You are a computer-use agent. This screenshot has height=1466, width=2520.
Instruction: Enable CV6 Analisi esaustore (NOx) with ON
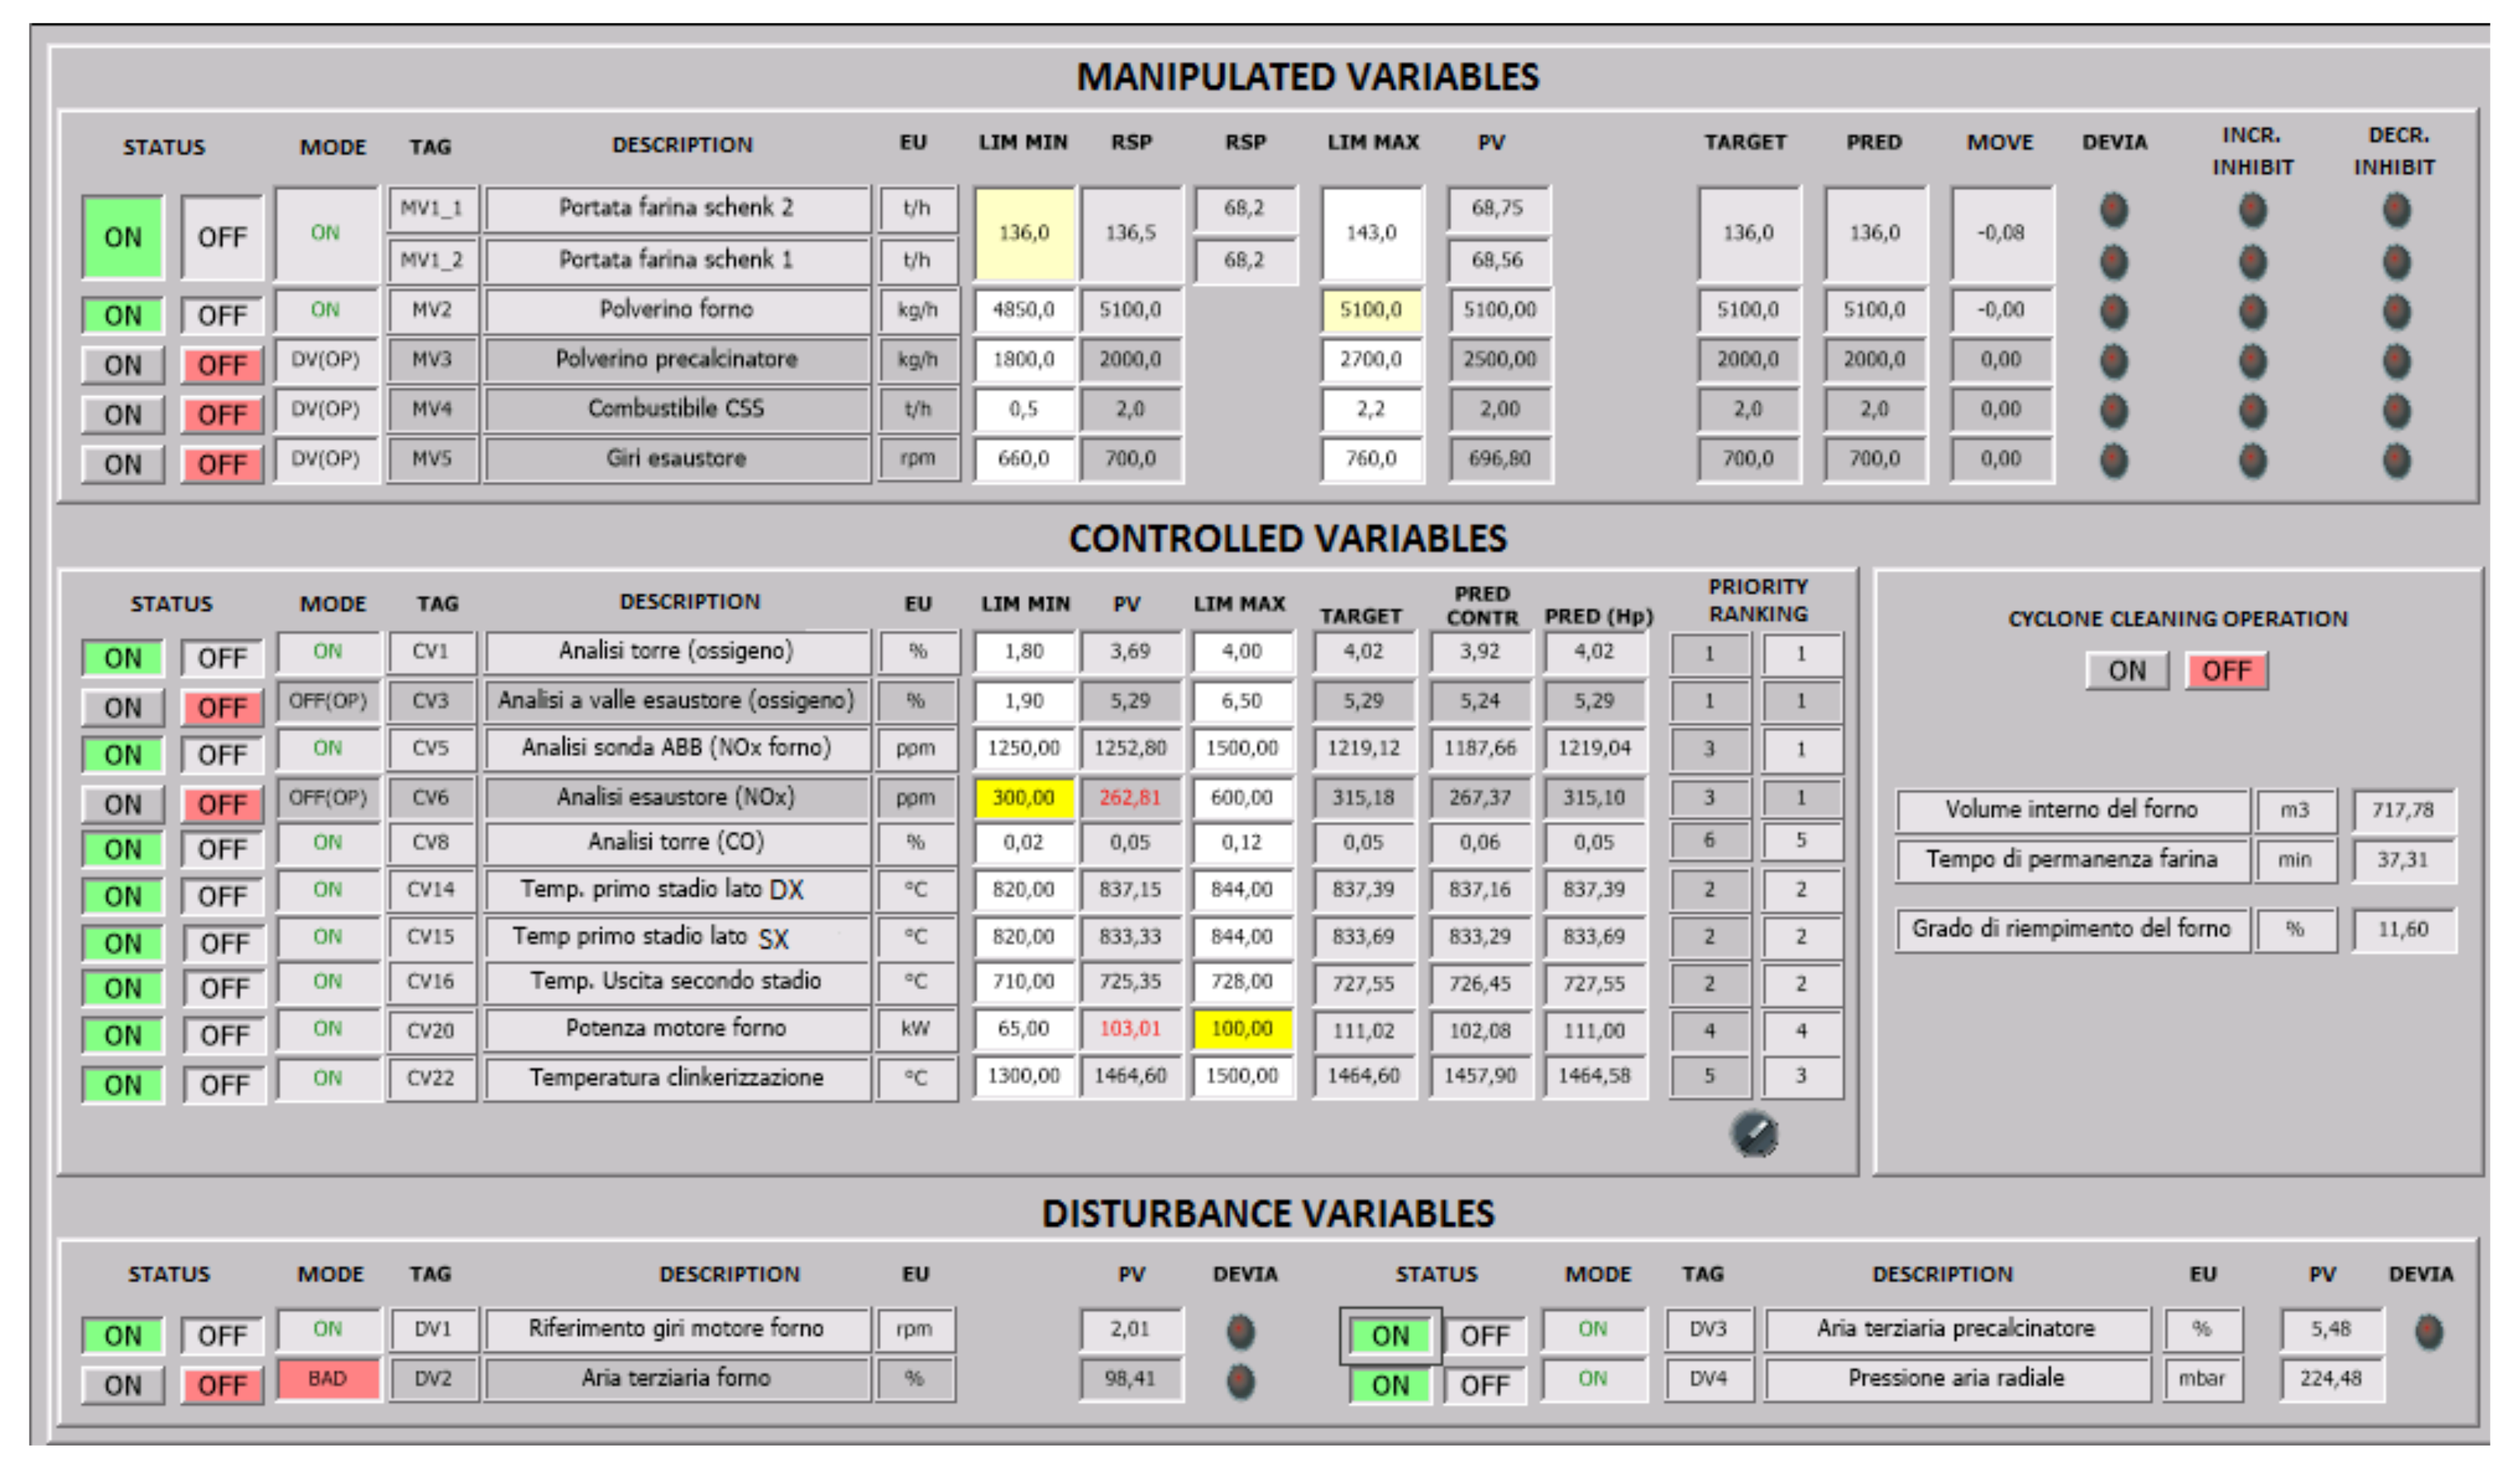coord(122,804)
